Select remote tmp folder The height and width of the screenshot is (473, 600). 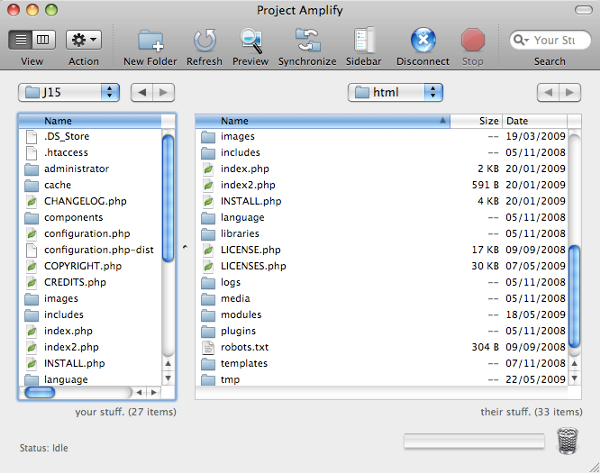tap(382, 379)
